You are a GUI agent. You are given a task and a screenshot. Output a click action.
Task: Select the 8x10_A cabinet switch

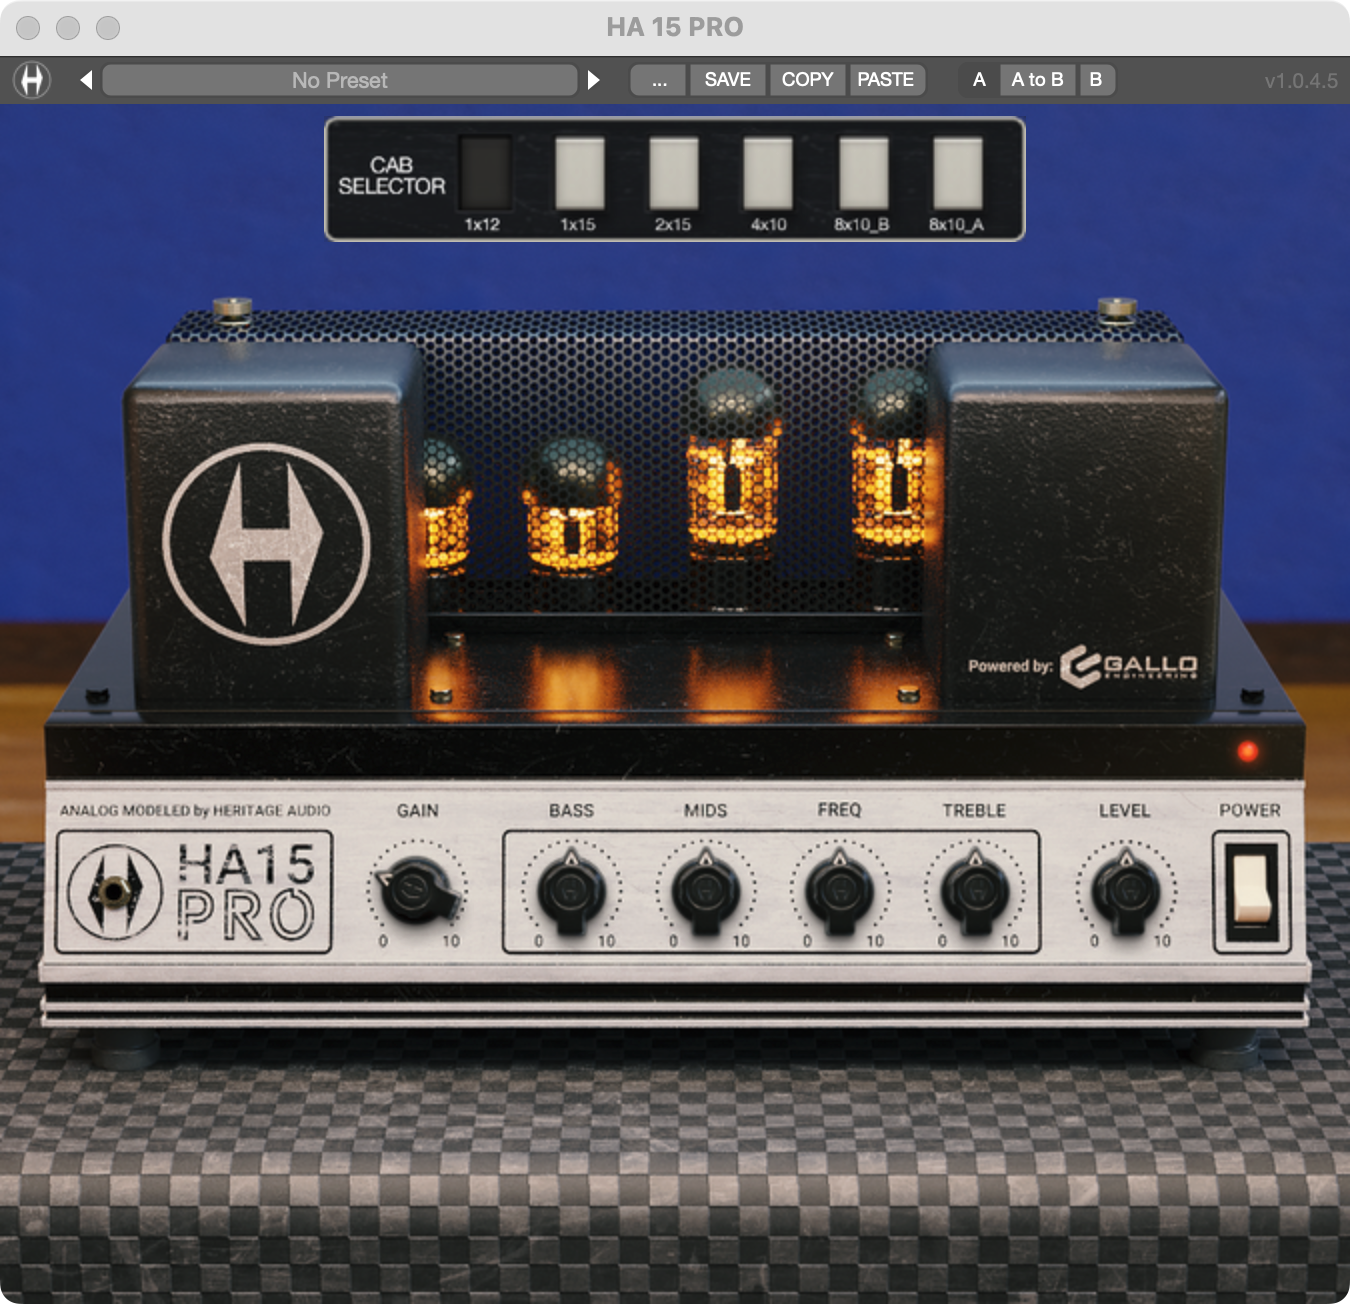(957, 173)
